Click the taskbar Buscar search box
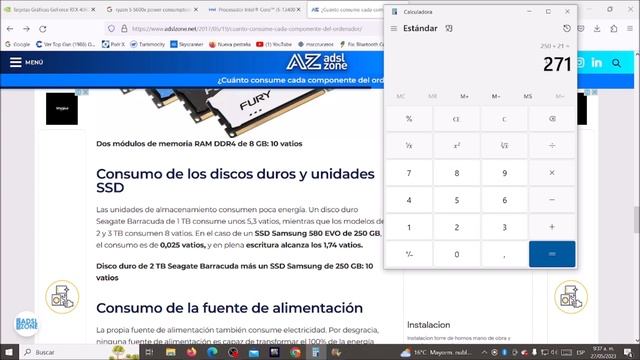Image resolution: width=640 pixels, height=360 pixels. click(79, 352)
